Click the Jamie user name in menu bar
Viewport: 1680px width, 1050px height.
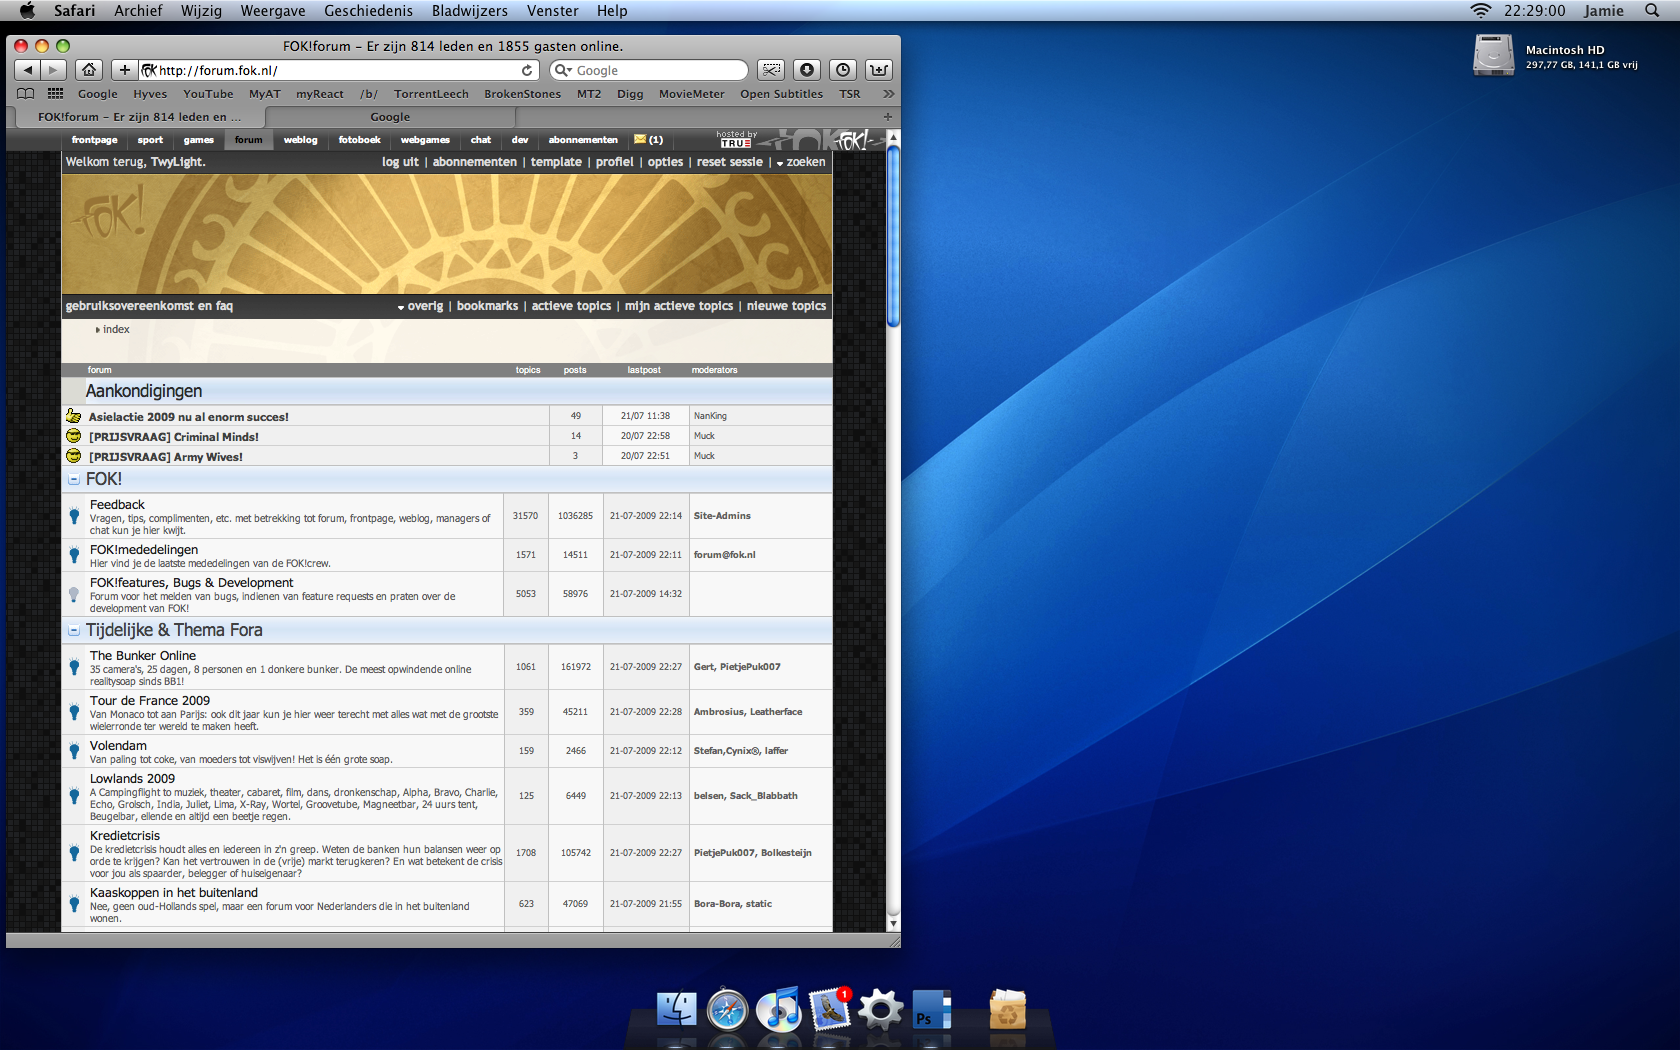coord(1603,10)
